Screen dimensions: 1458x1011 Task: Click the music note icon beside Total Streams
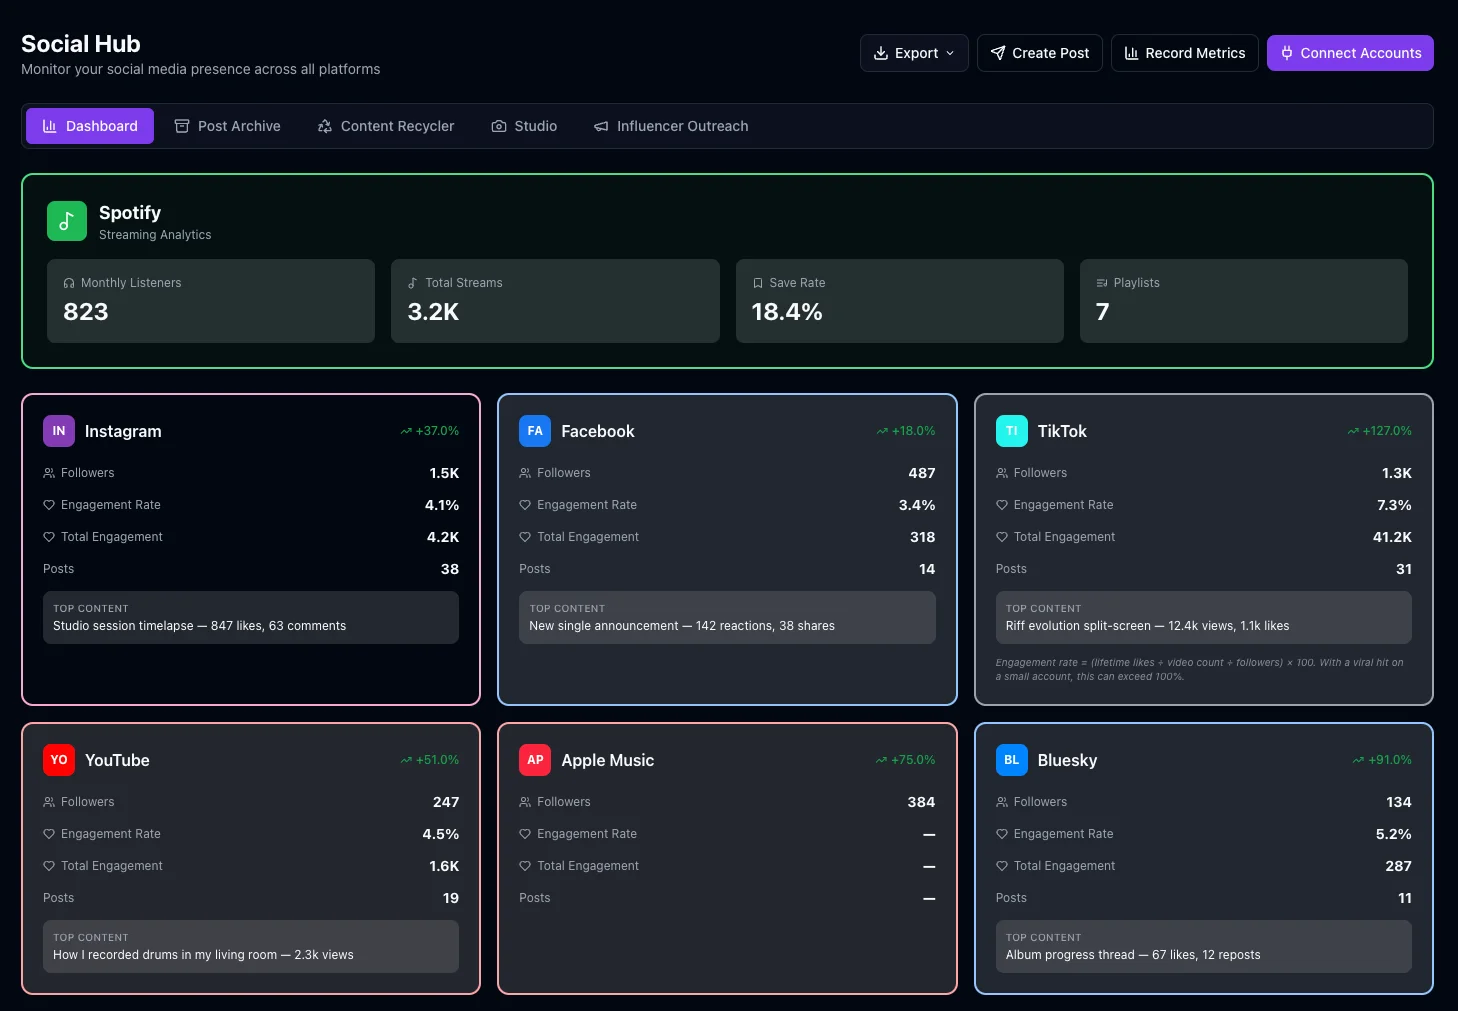pos(413,283)
